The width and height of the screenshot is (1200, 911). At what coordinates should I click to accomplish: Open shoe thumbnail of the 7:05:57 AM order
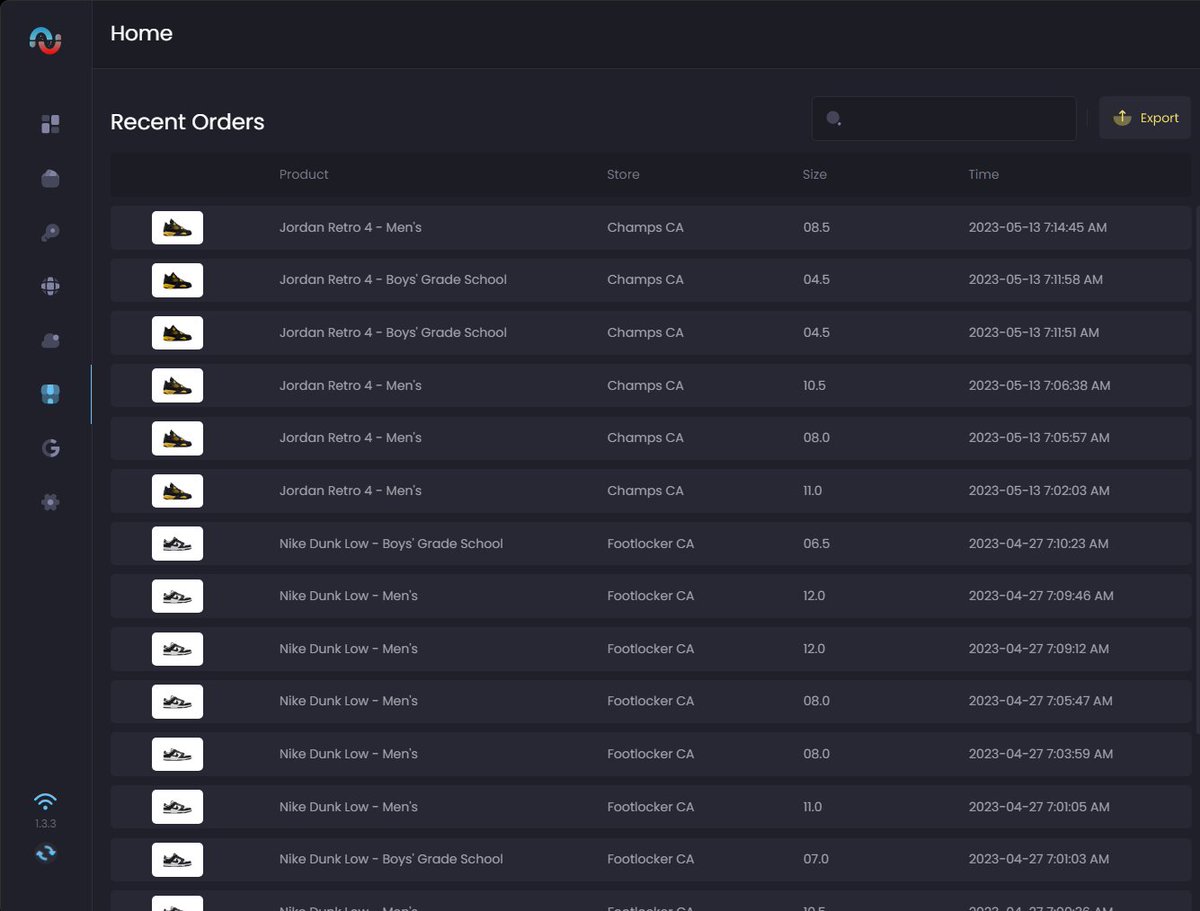177,438
